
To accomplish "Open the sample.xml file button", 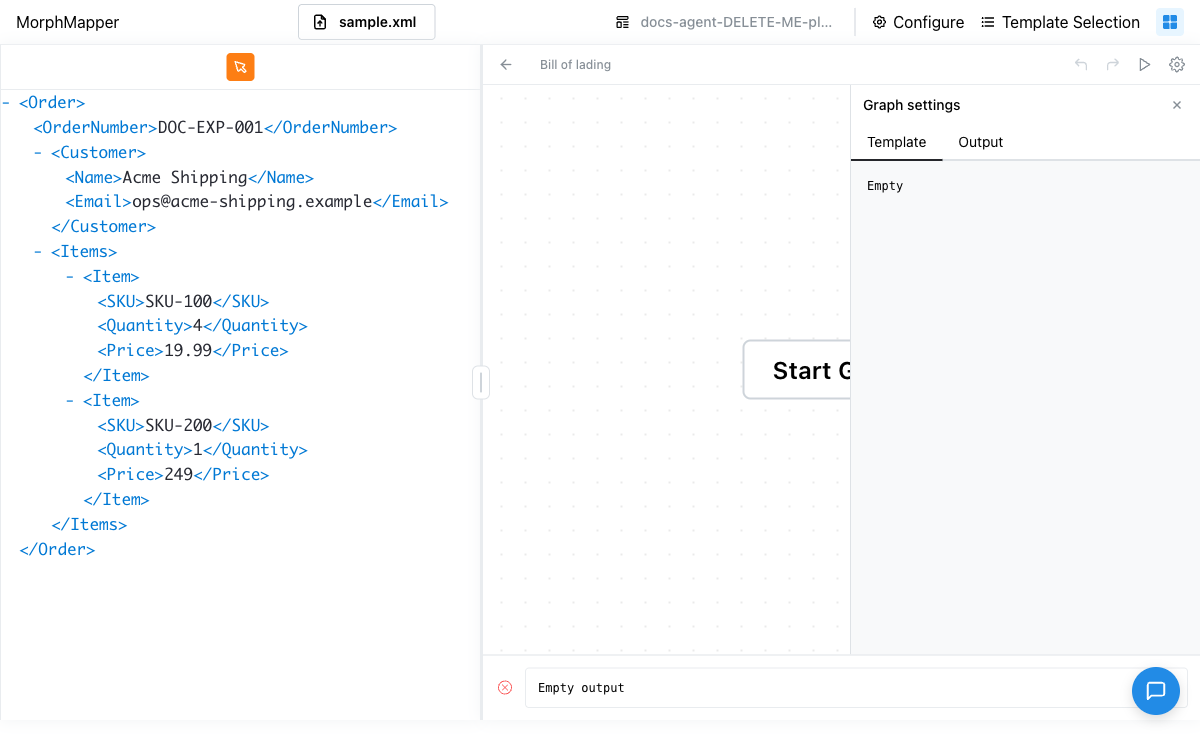I will (x=366, y=22).
